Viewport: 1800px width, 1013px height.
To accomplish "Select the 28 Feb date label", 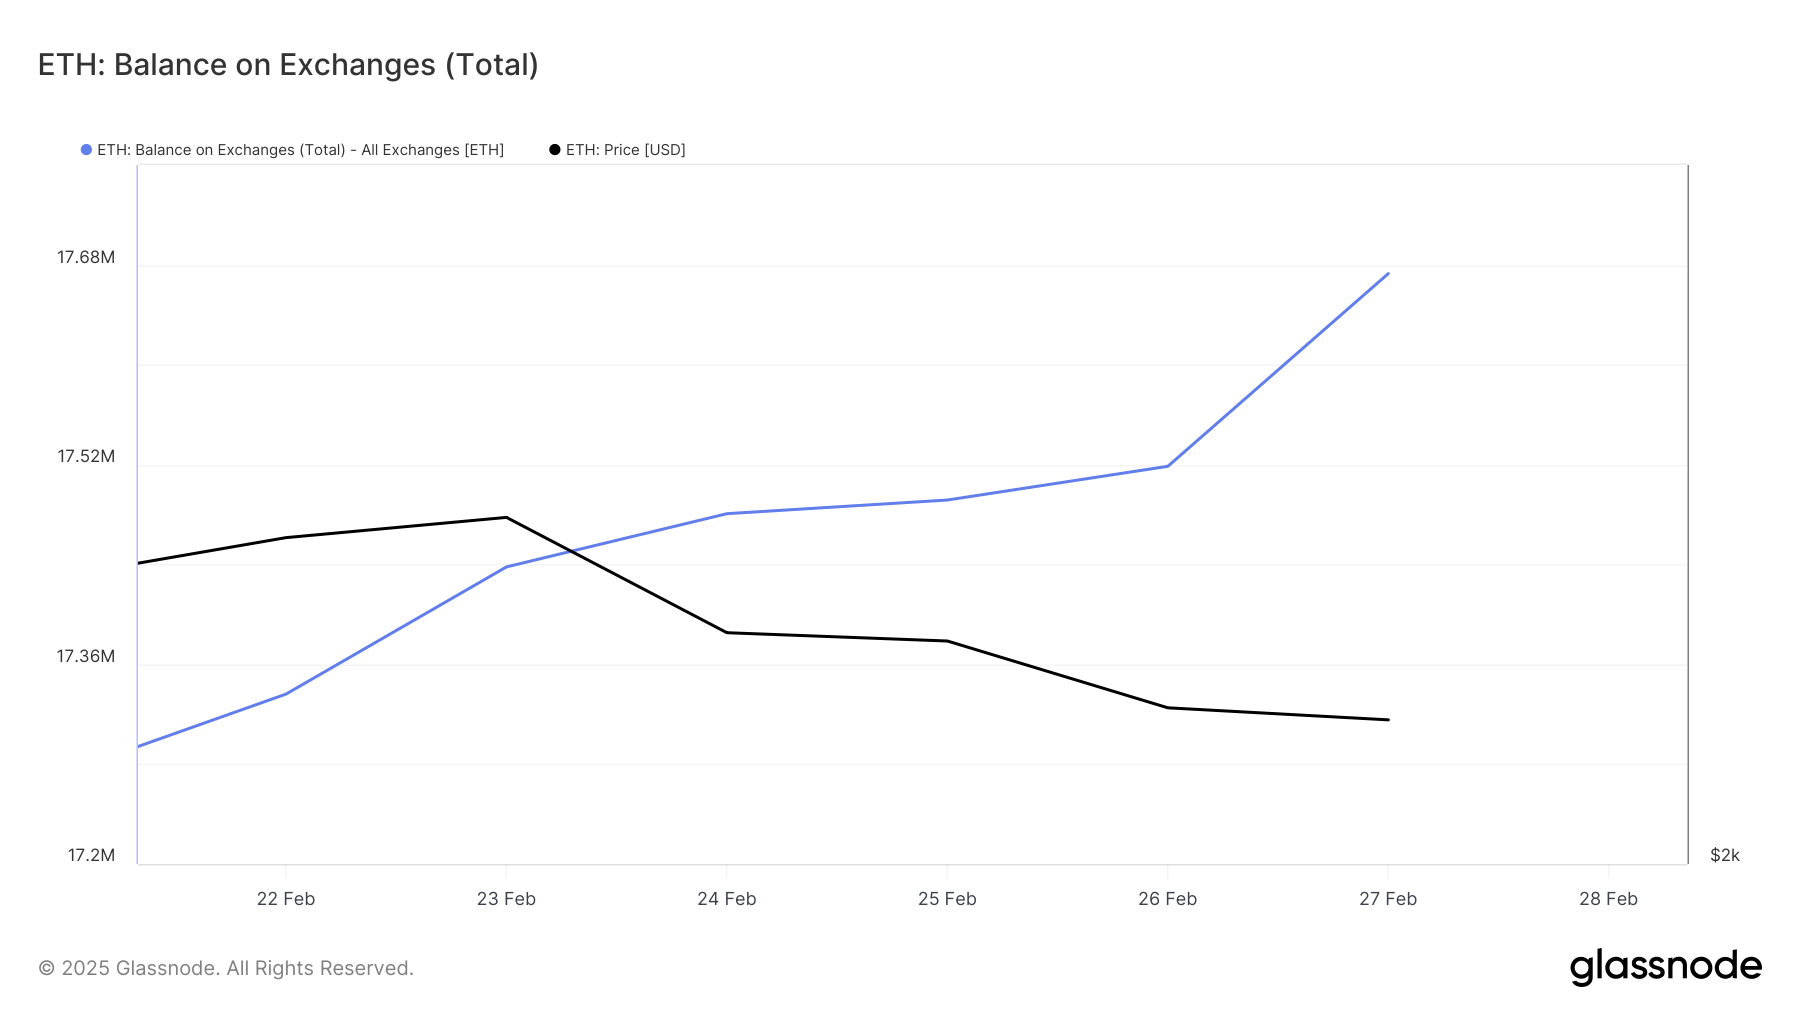I will 1608,899.
